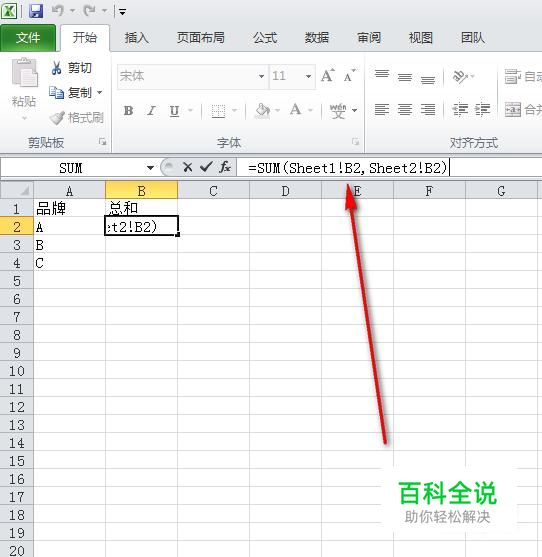The image size is (542, 557).
Task: Align text left
Action: [x=382, y=109]
